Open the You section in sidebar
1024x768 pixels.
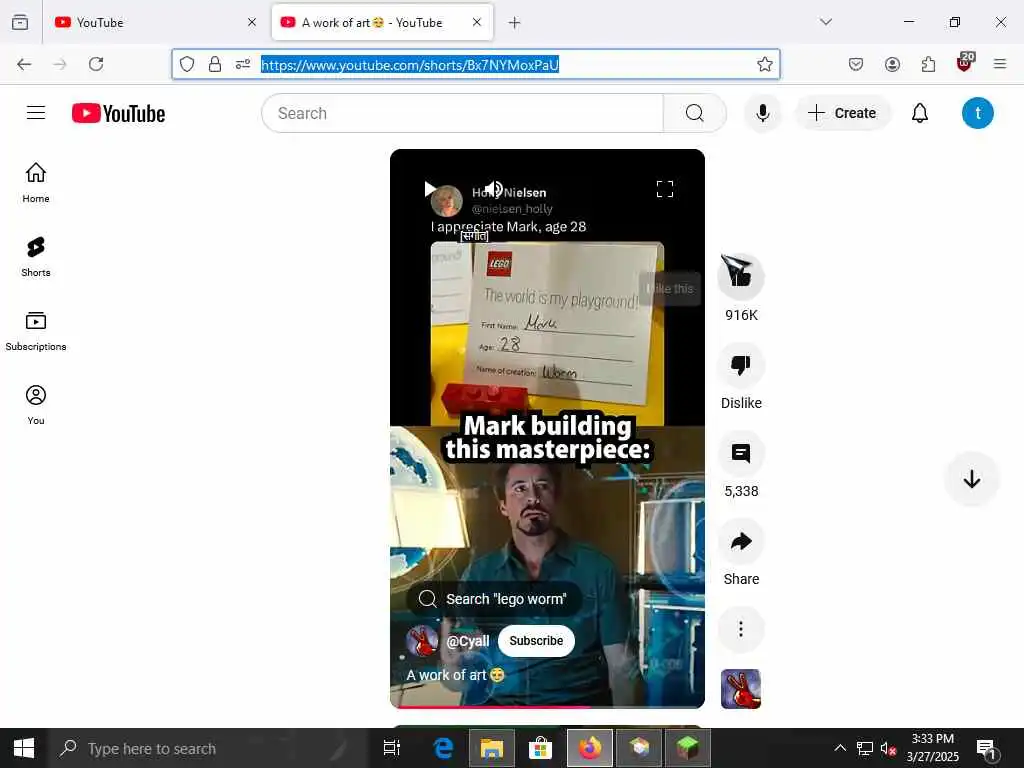click(x=36, y=405)
